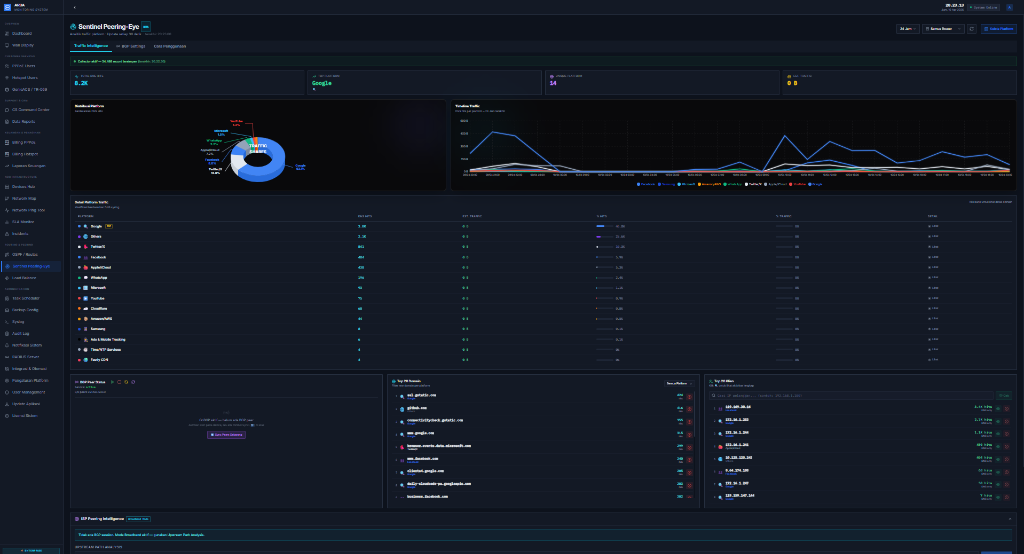Open detail link in the Google row
Image resolution: width=1024 pixels, height=554 pixels.
[x=933, y=227]
